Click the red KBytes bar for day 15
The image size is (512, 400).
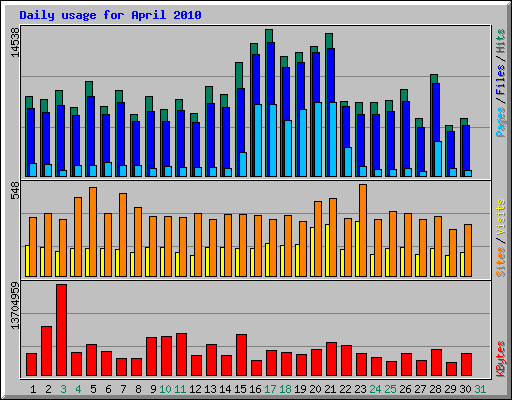[x=241, y=355]
